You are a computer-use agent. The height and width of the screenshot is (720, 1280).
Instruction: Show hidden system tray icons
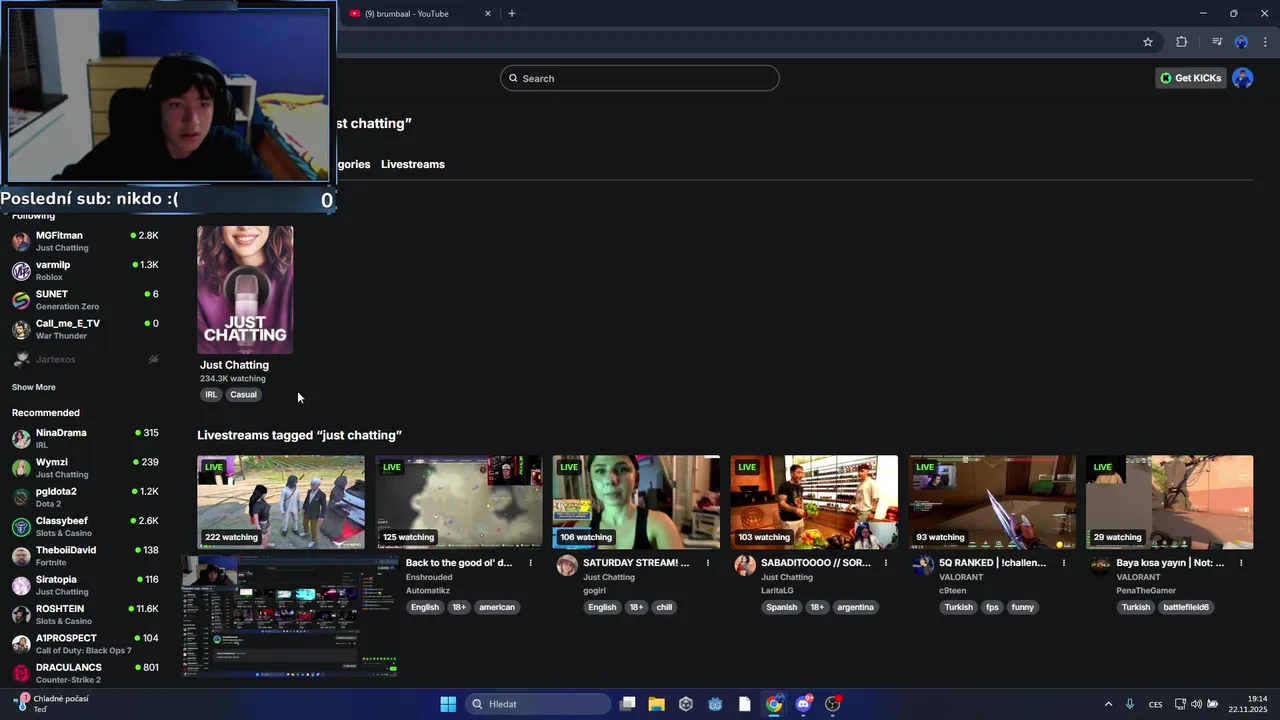[x=1108, y=704]
